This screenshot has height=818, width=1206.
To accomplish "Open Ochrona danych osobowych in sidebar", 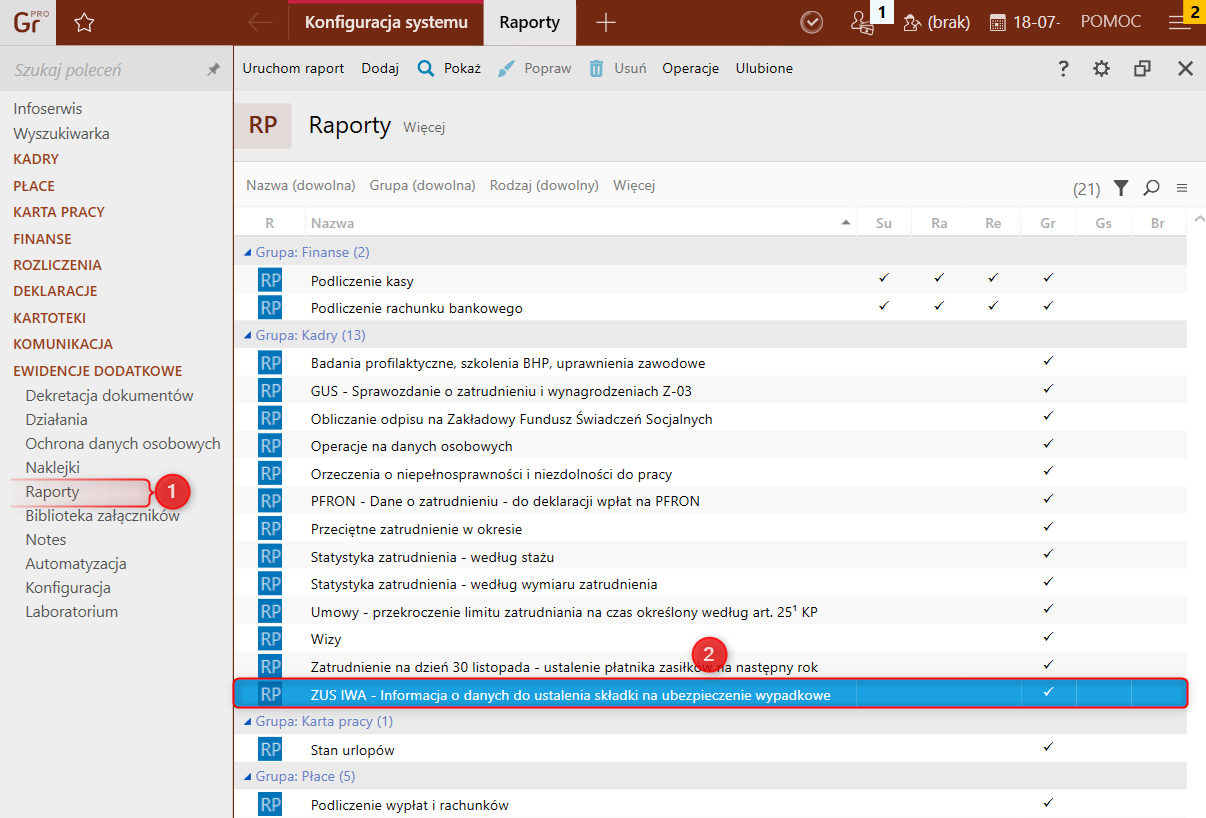I will tap(123, 443).
